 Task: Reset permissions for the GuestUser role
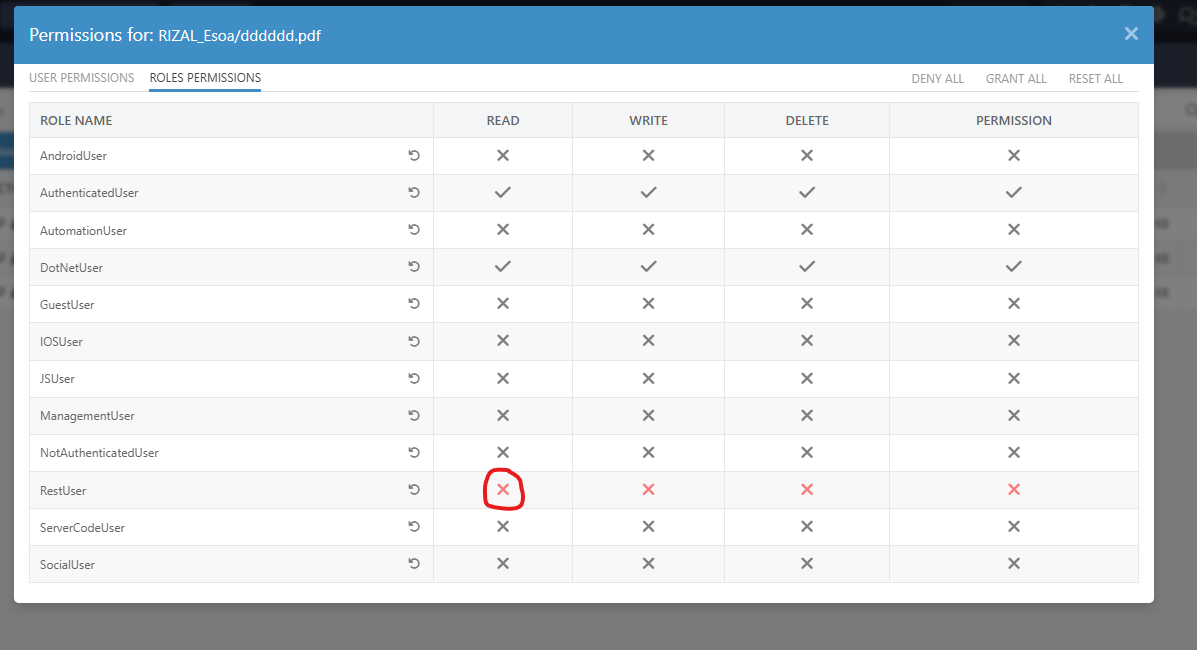[414, 304]
